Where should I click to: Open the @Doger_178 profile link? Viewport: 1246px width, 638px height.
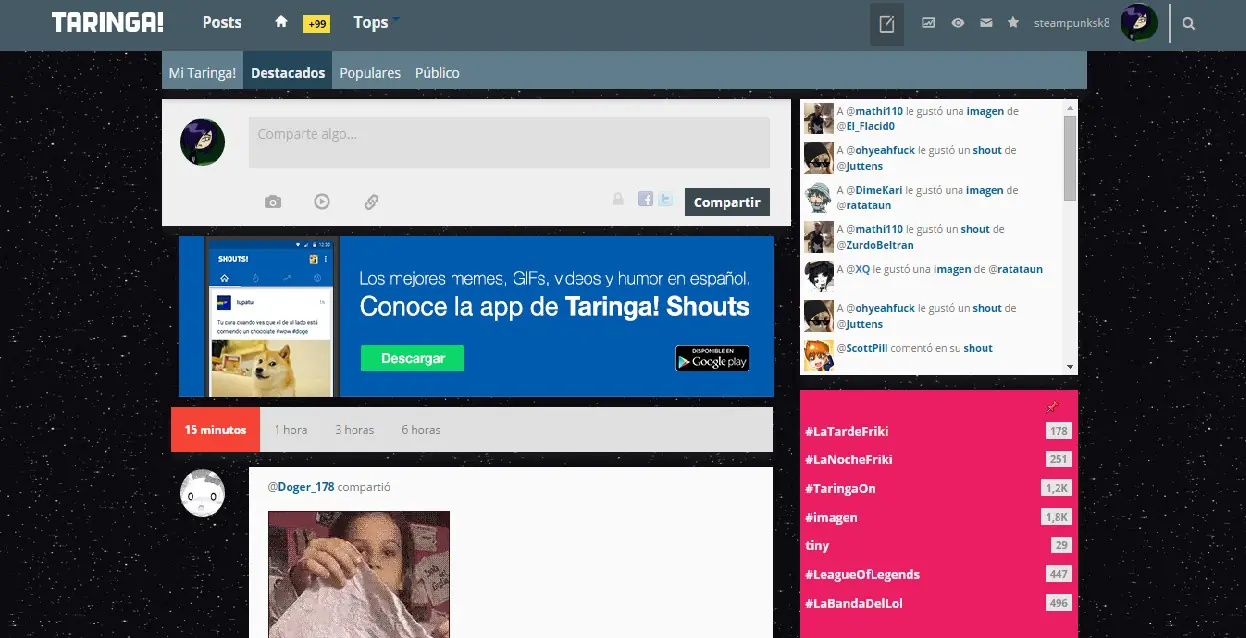[301, 487]
